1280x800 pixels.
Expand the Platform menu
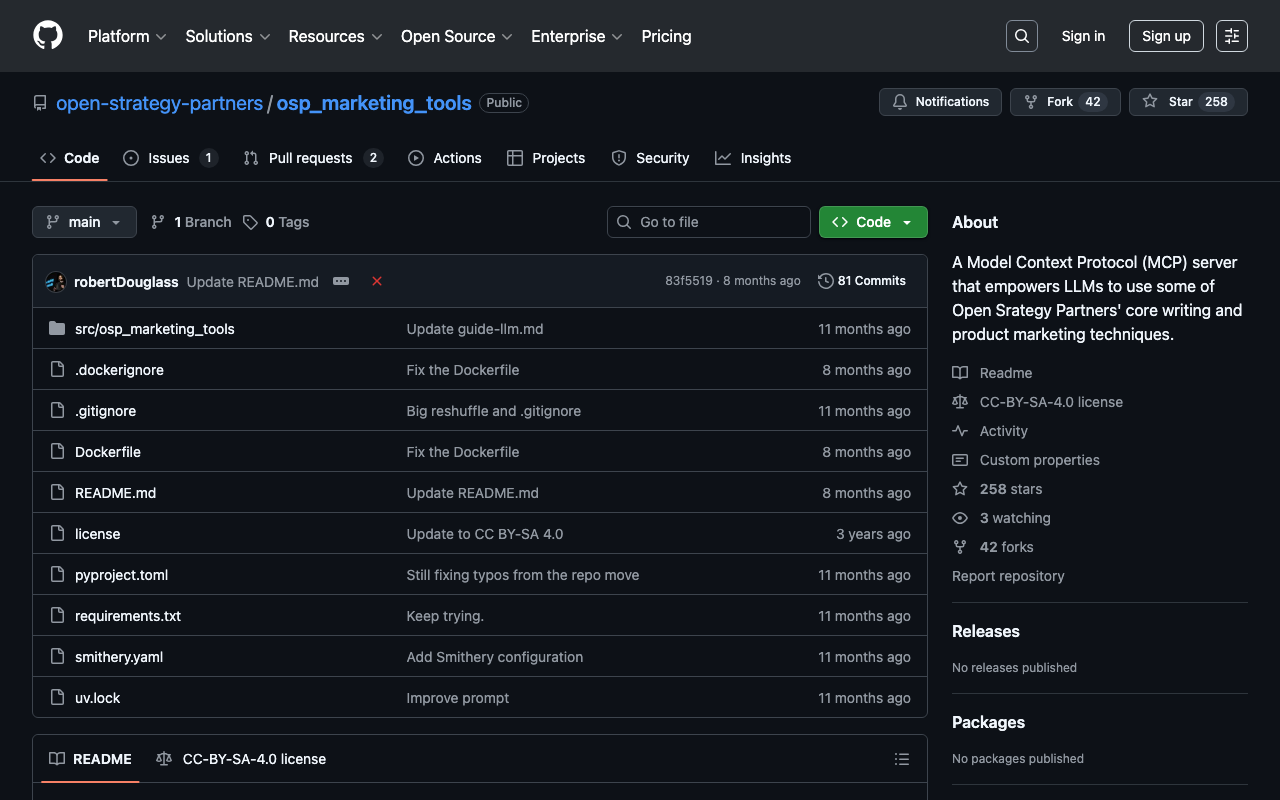pos(127,36)
